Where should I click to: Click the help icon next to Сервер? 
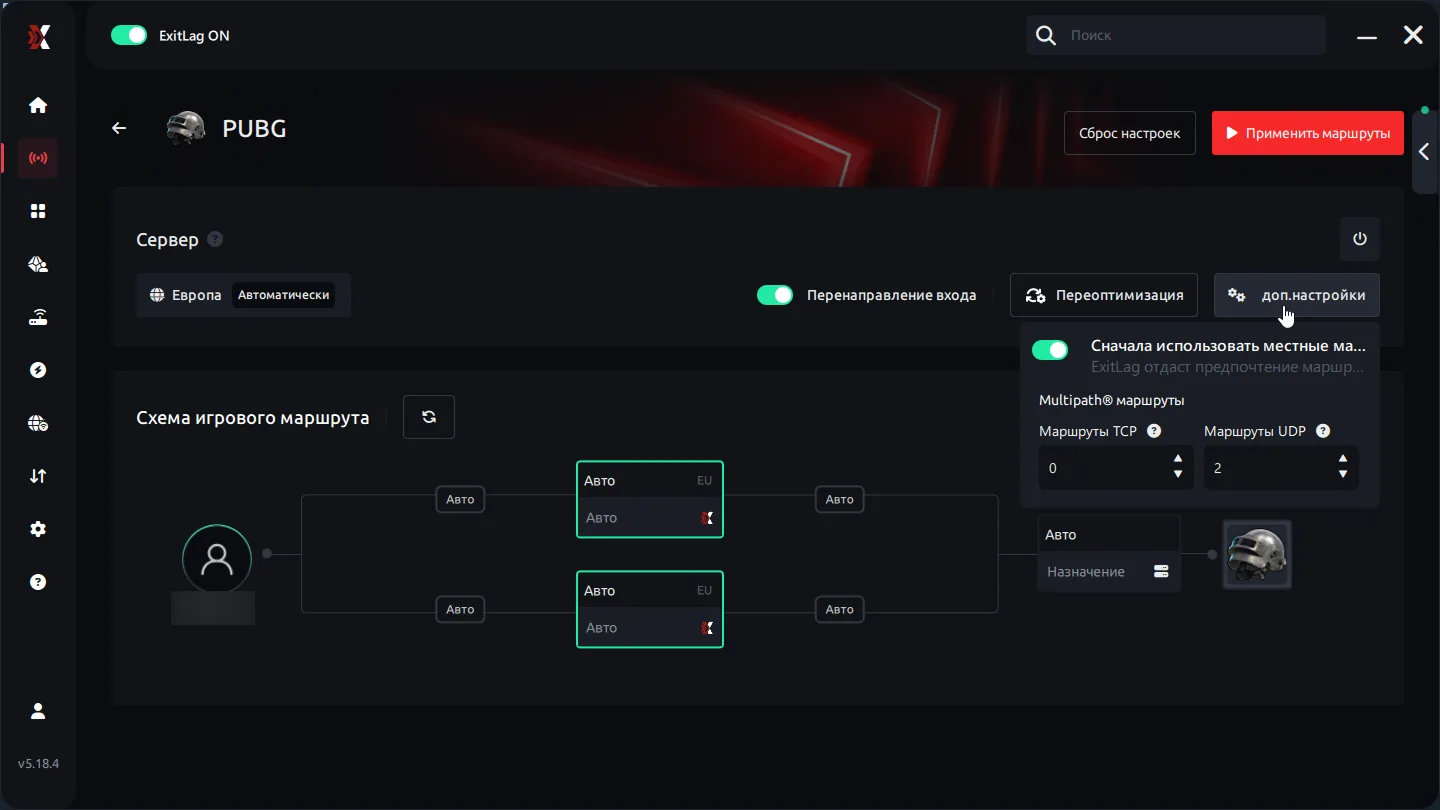(x=215, y=239)
